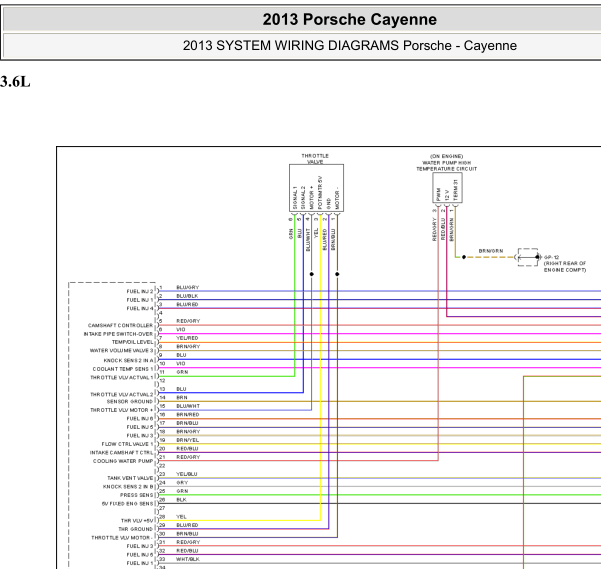Select "THROTTLE VLV ACTUAL 2" label
601x569 pixels.
(x=122, y=394)
